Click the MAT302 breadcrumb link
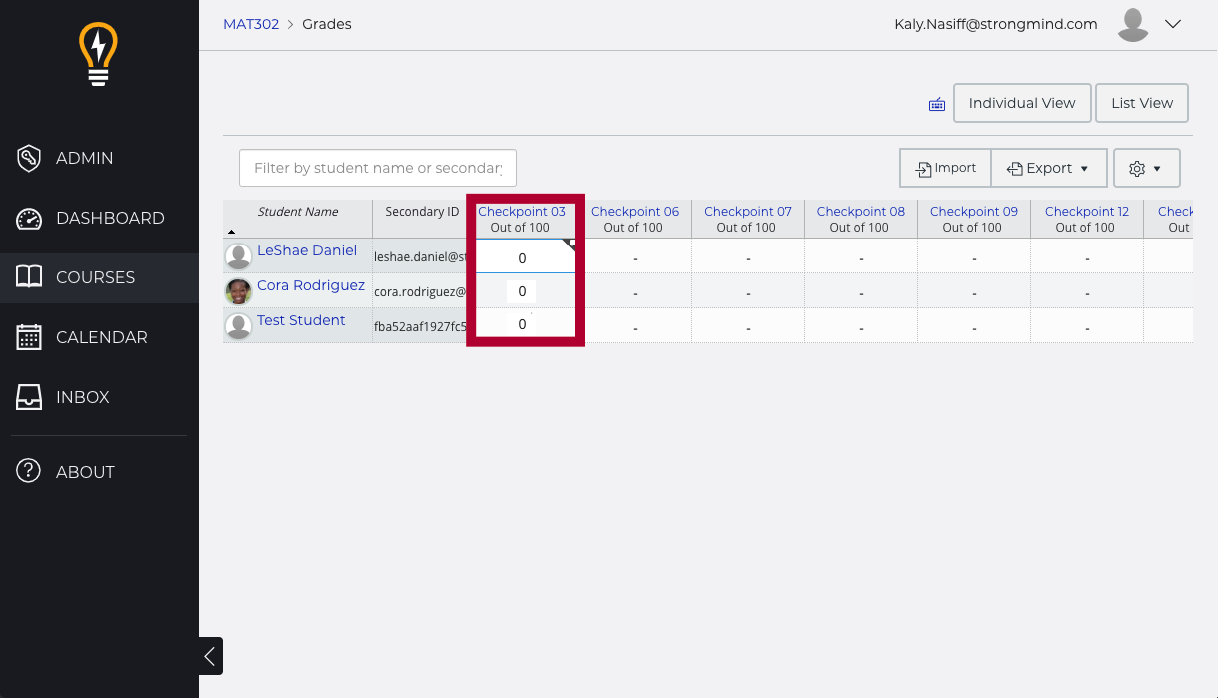The width and height of the screenshot is (1218, 698). tap(251, 24)
